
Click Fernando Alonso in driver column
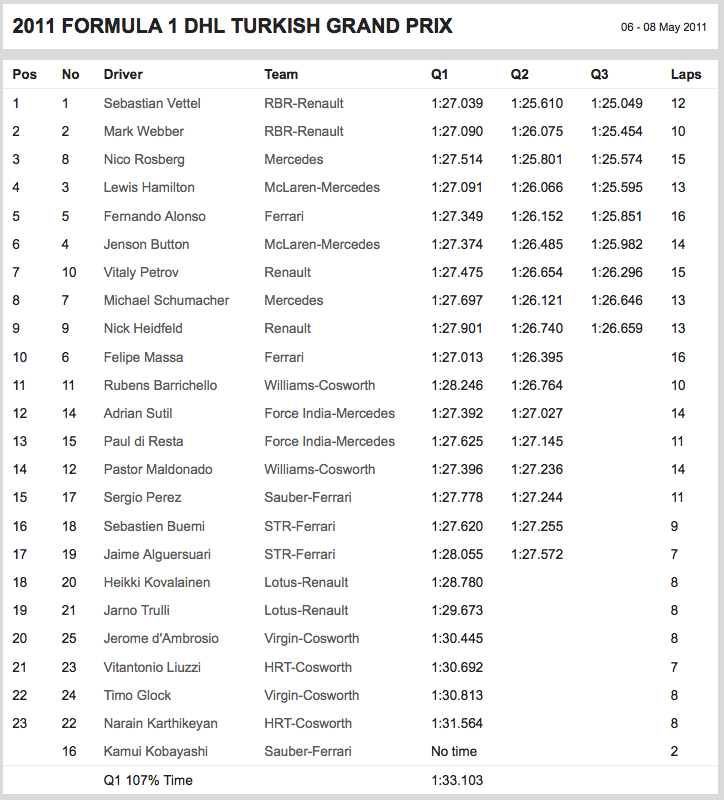[154, 216]
